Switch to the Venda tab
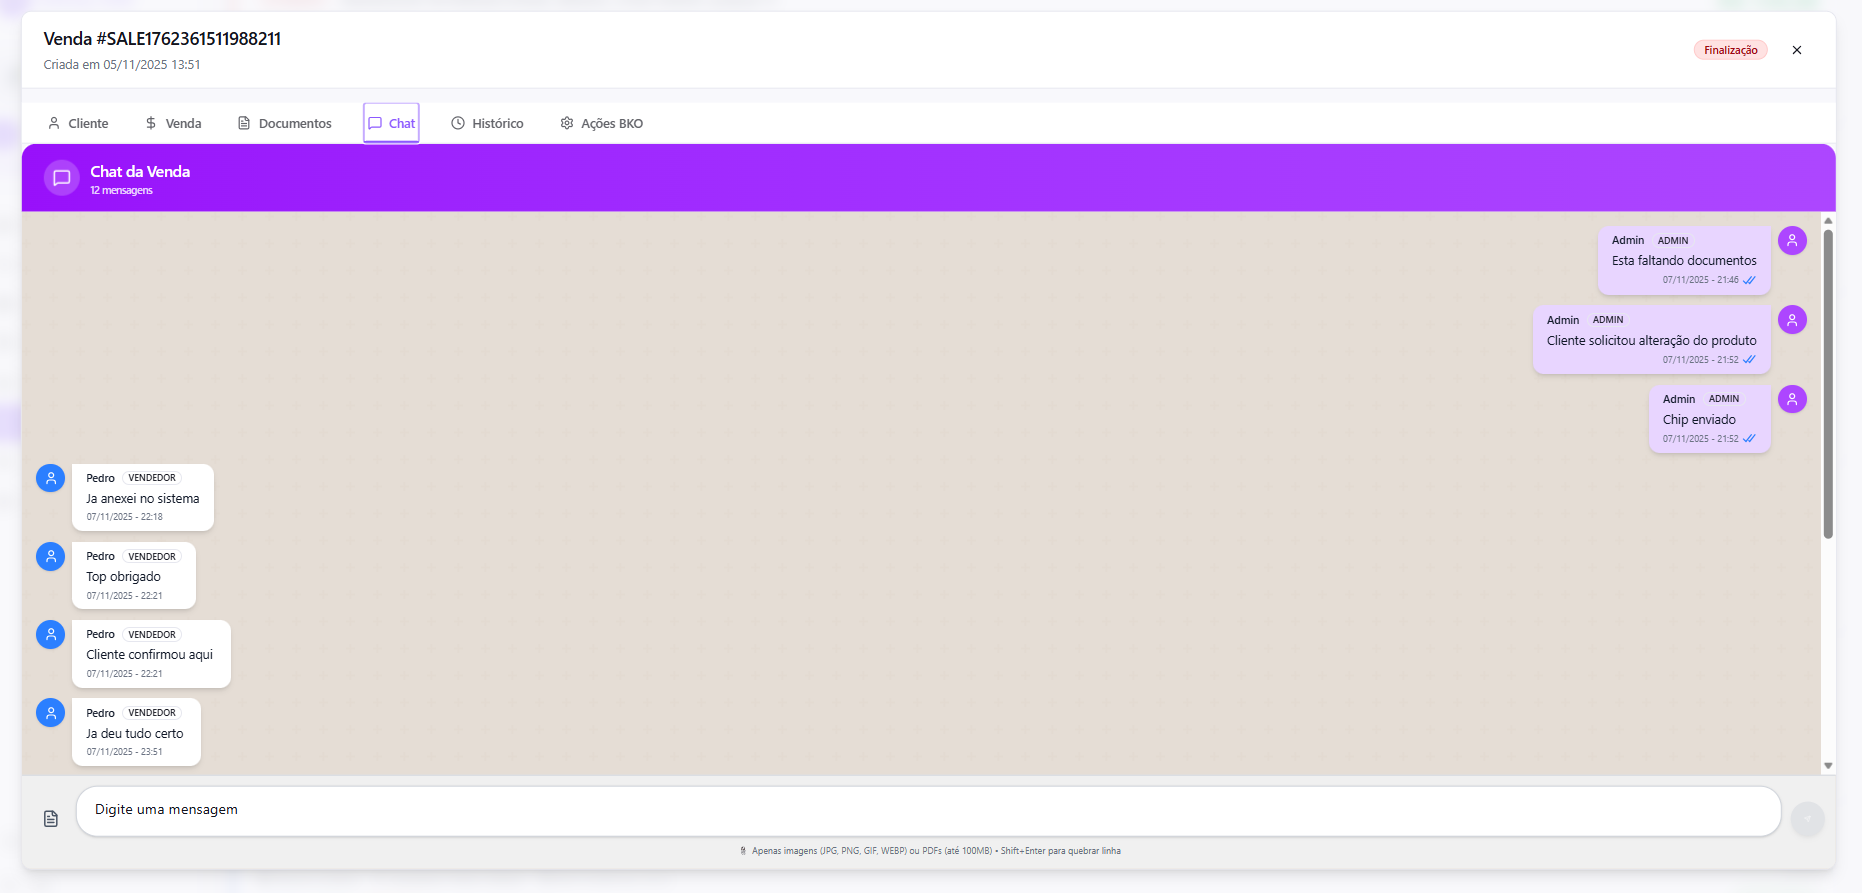The image size is (1862, 893). (x=173, y=123)
